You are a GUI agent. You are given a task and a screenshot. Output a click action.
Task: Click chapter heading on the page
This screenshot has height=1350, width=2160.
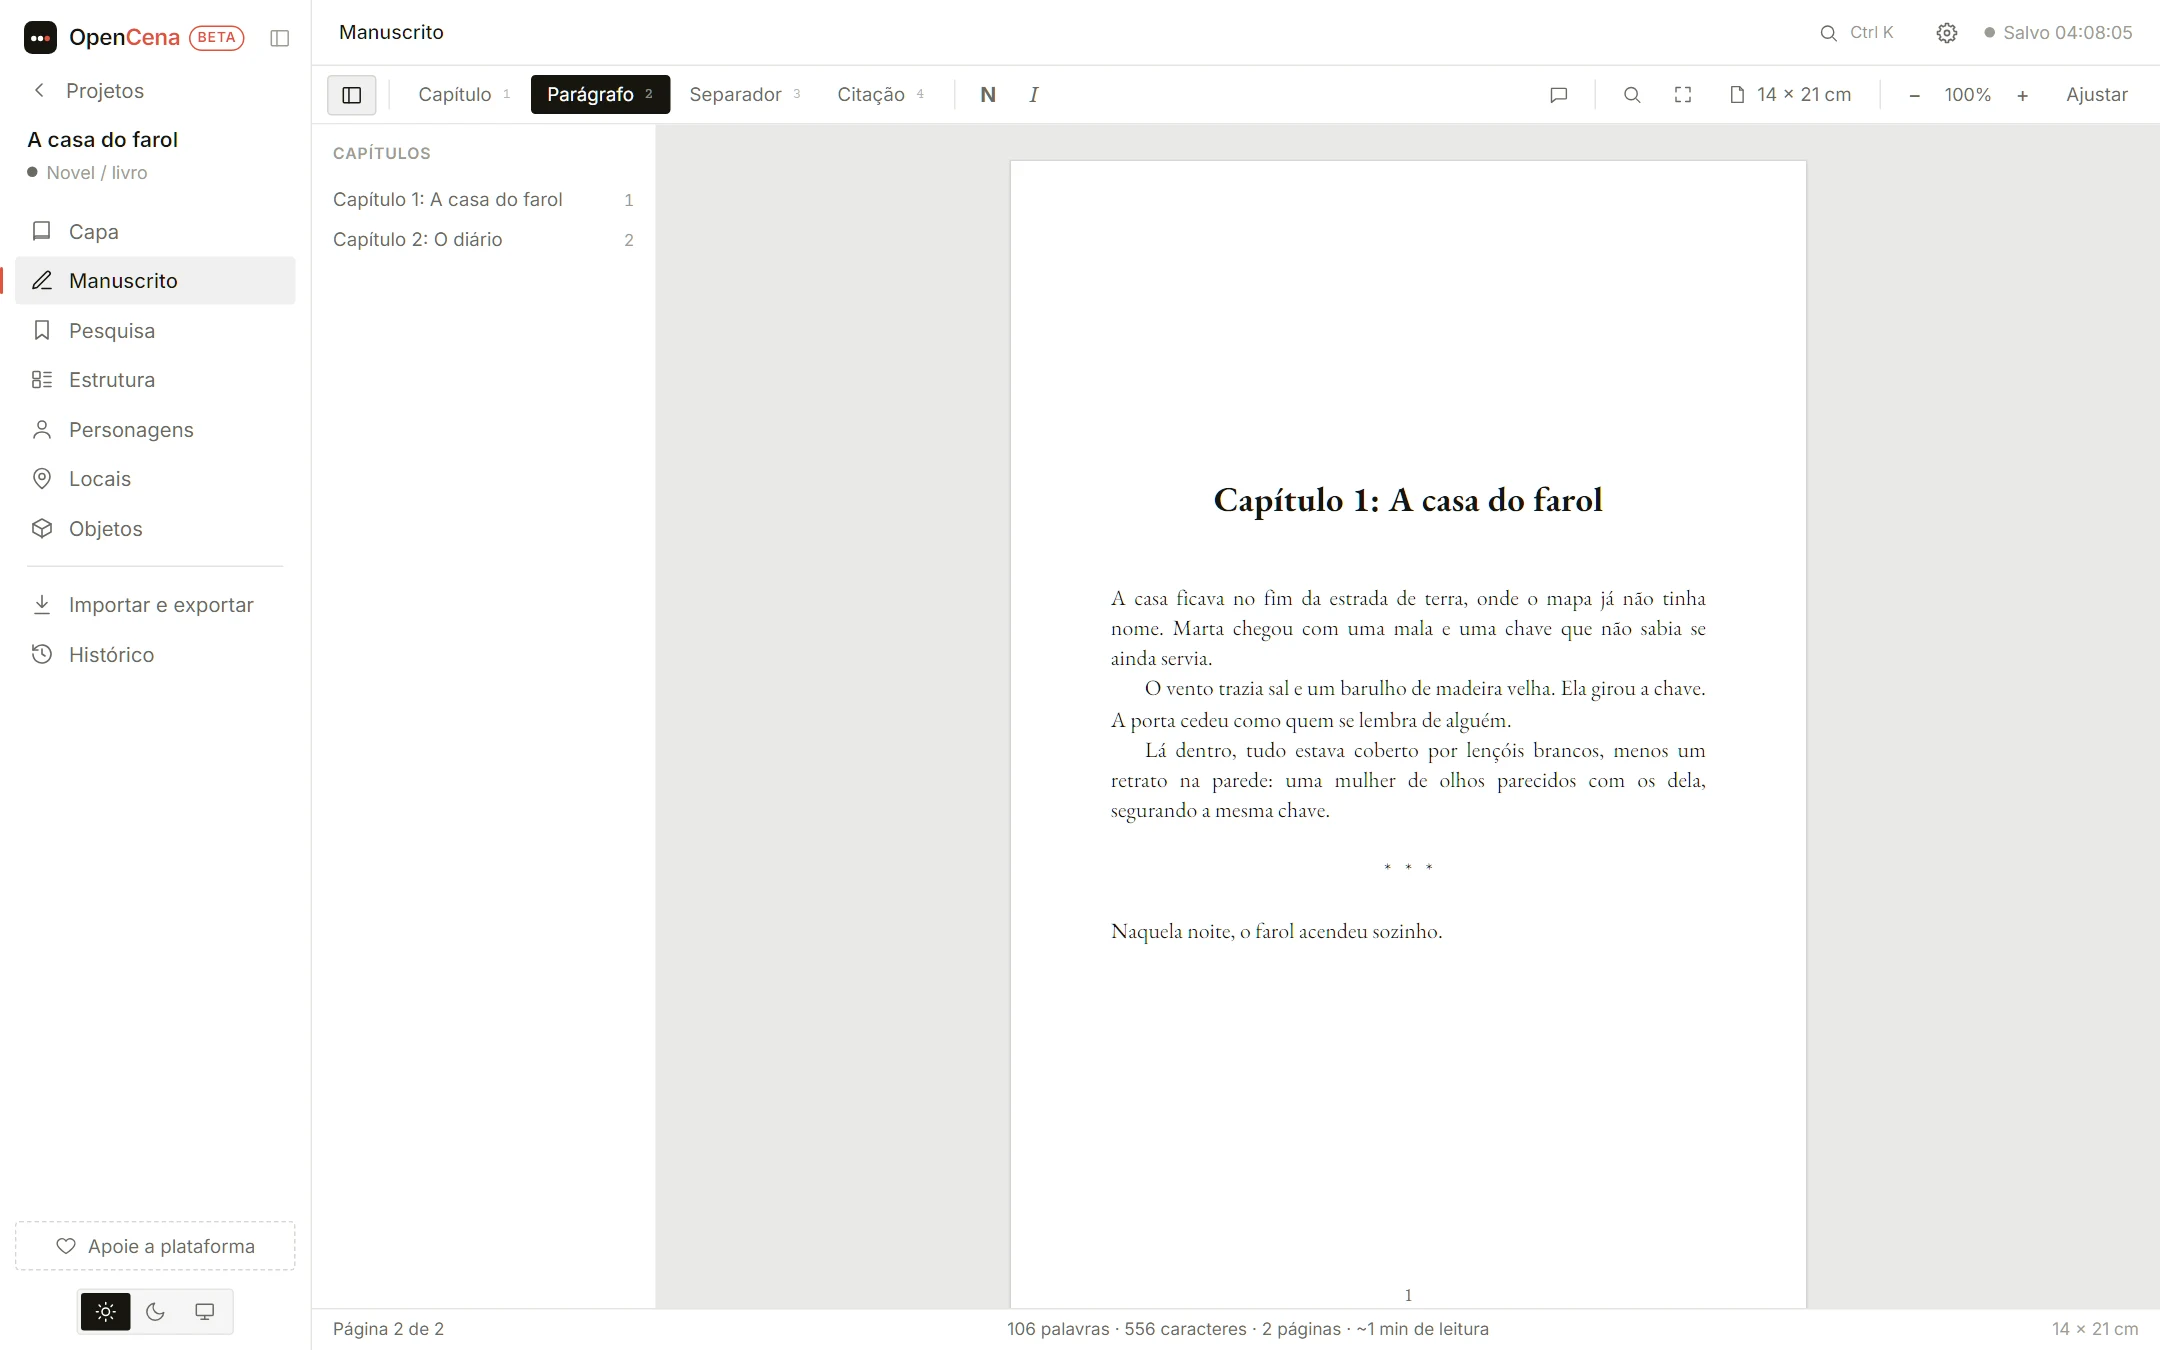(x=1408, y=500)
